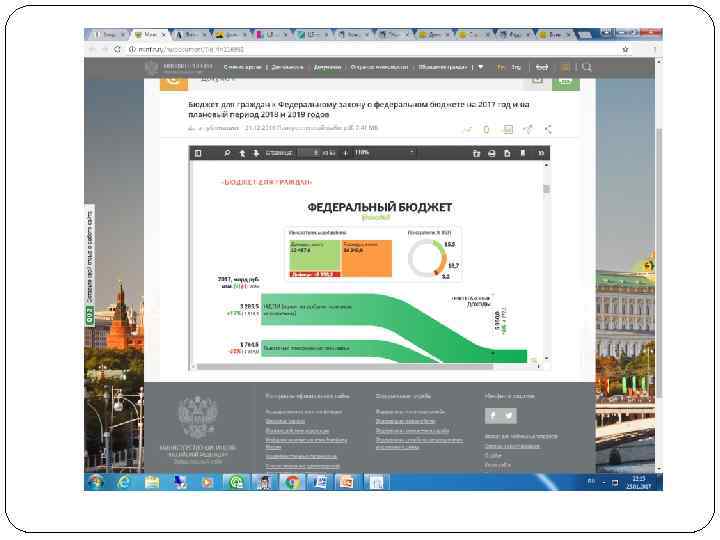Screen dimensions: 720x540
Task: Download the PDF from viewer toolbar
Action: point(507,153)
